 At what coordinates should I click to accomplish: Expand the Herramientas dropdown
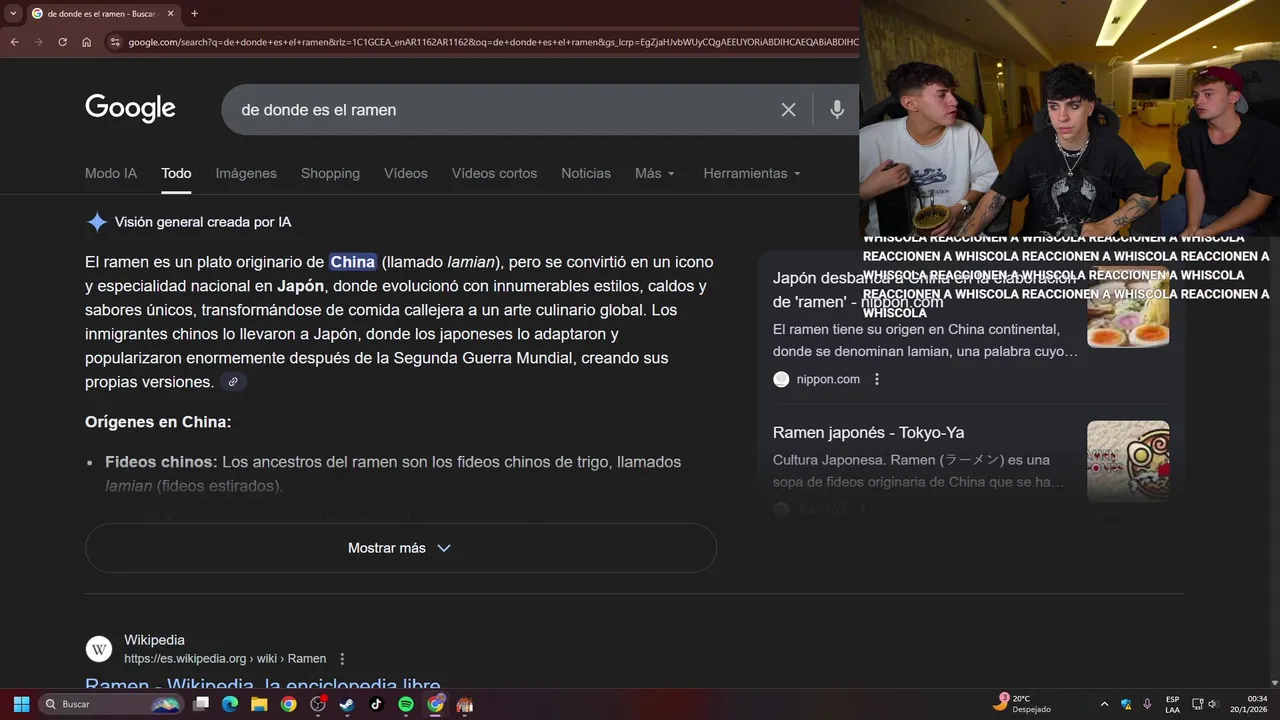point(752,173)
